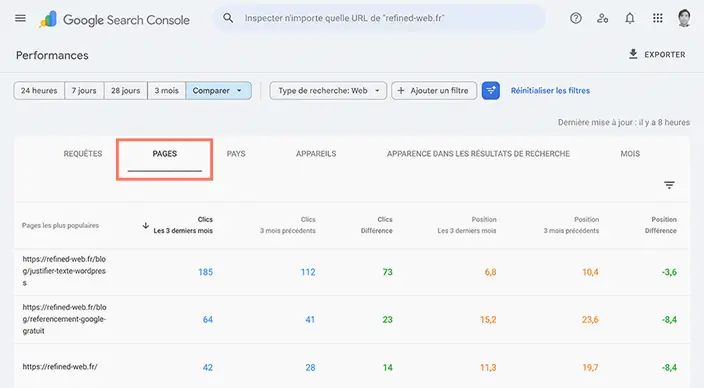Select the 3 mois date range
This screenshot has height=388, width=704.
tap(167, 90)
